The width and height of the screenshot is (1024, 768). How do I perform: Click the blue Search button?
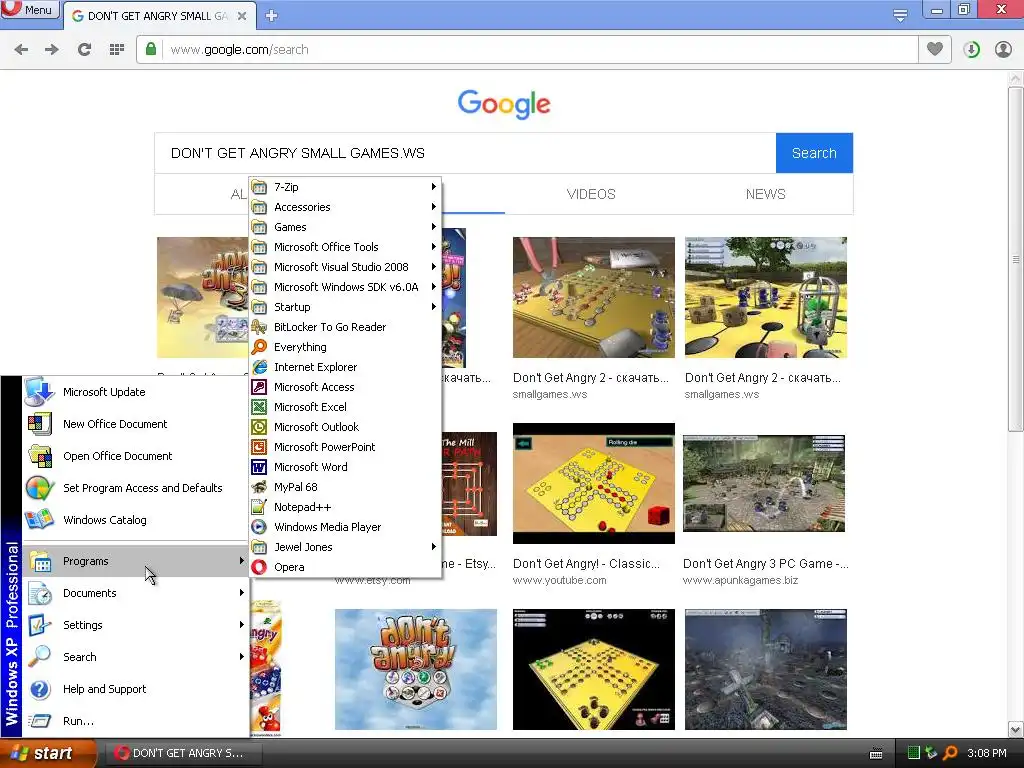click(814, 153)
